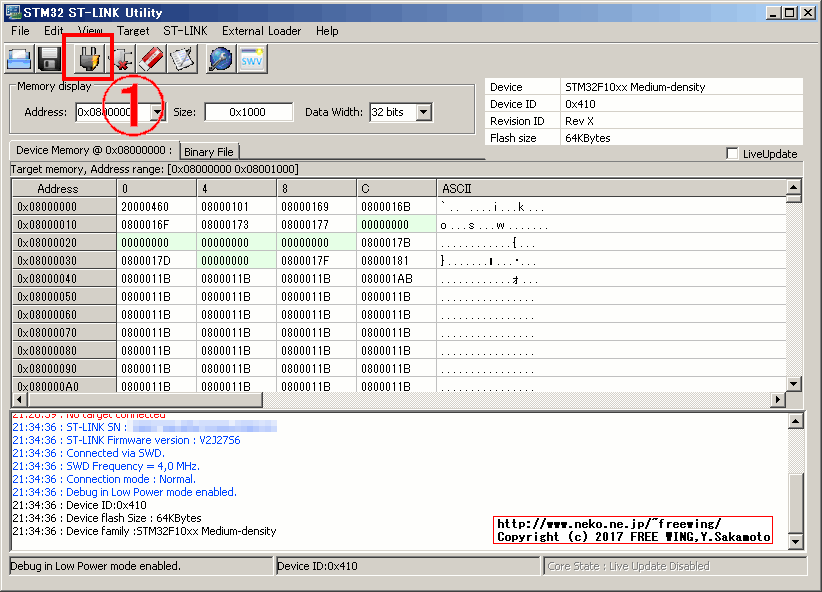Viewport: 822px width, 592px height.
Task: Click the Disconnect from target icon
Action: 121,58
